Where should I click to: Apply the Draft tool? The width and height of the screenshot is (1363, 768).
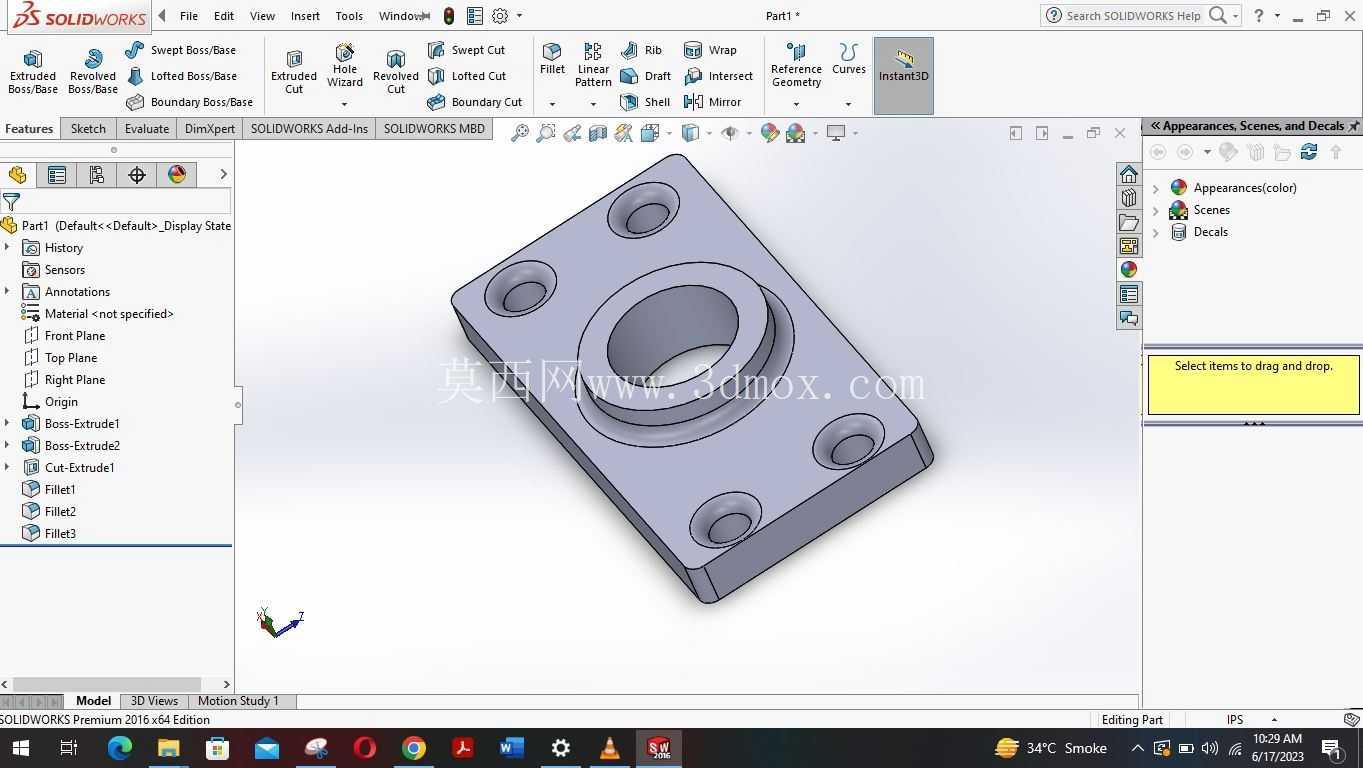click(645, 76)
